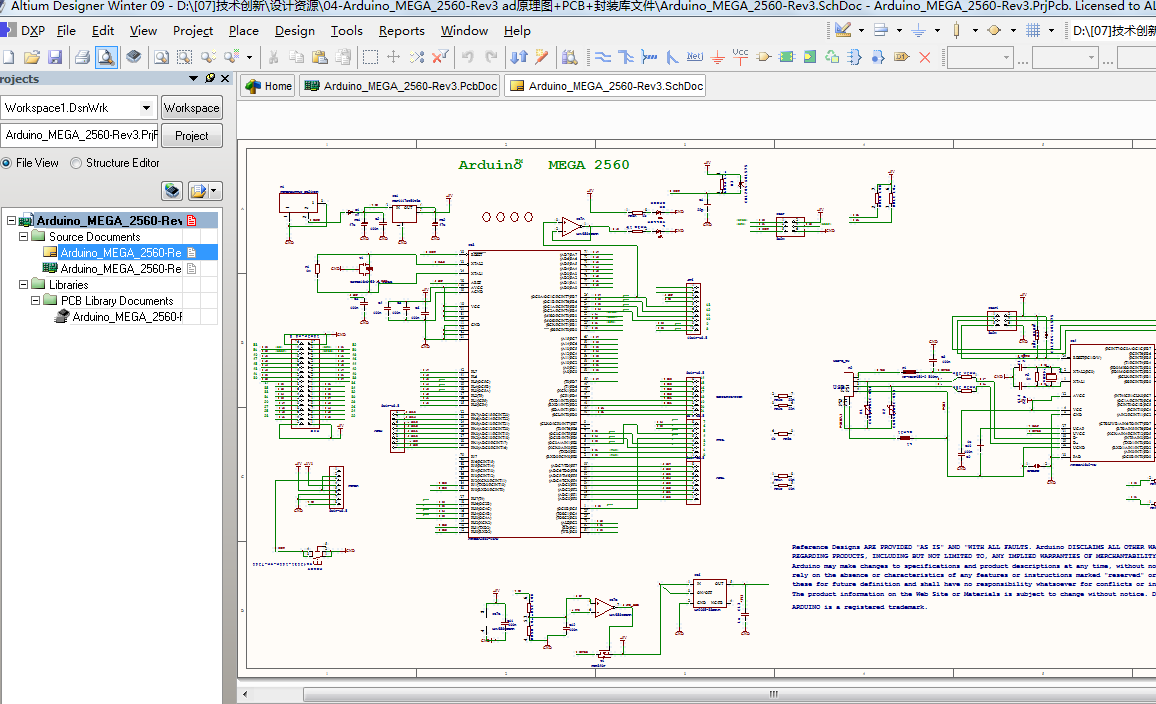
Task: Activate the move selection cross icon
Action: 394,57
